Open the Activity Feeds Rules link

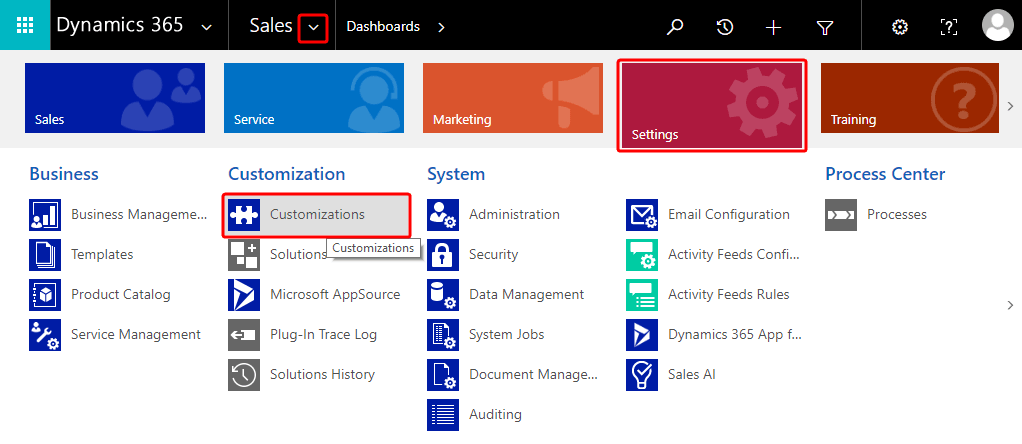(x=729, y=295)
